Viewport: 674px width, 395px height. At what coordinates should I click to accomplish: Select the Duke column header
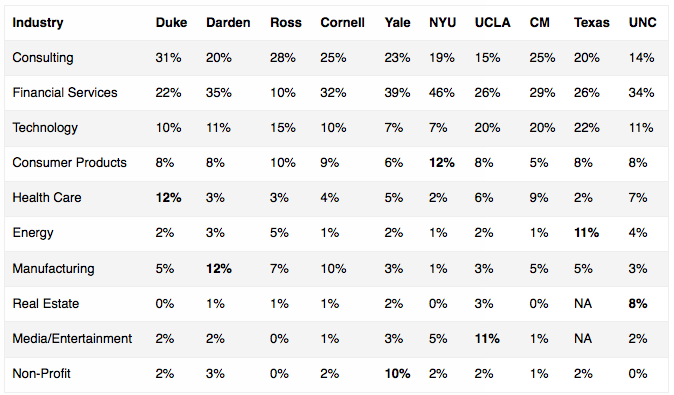tap(171, 23)
